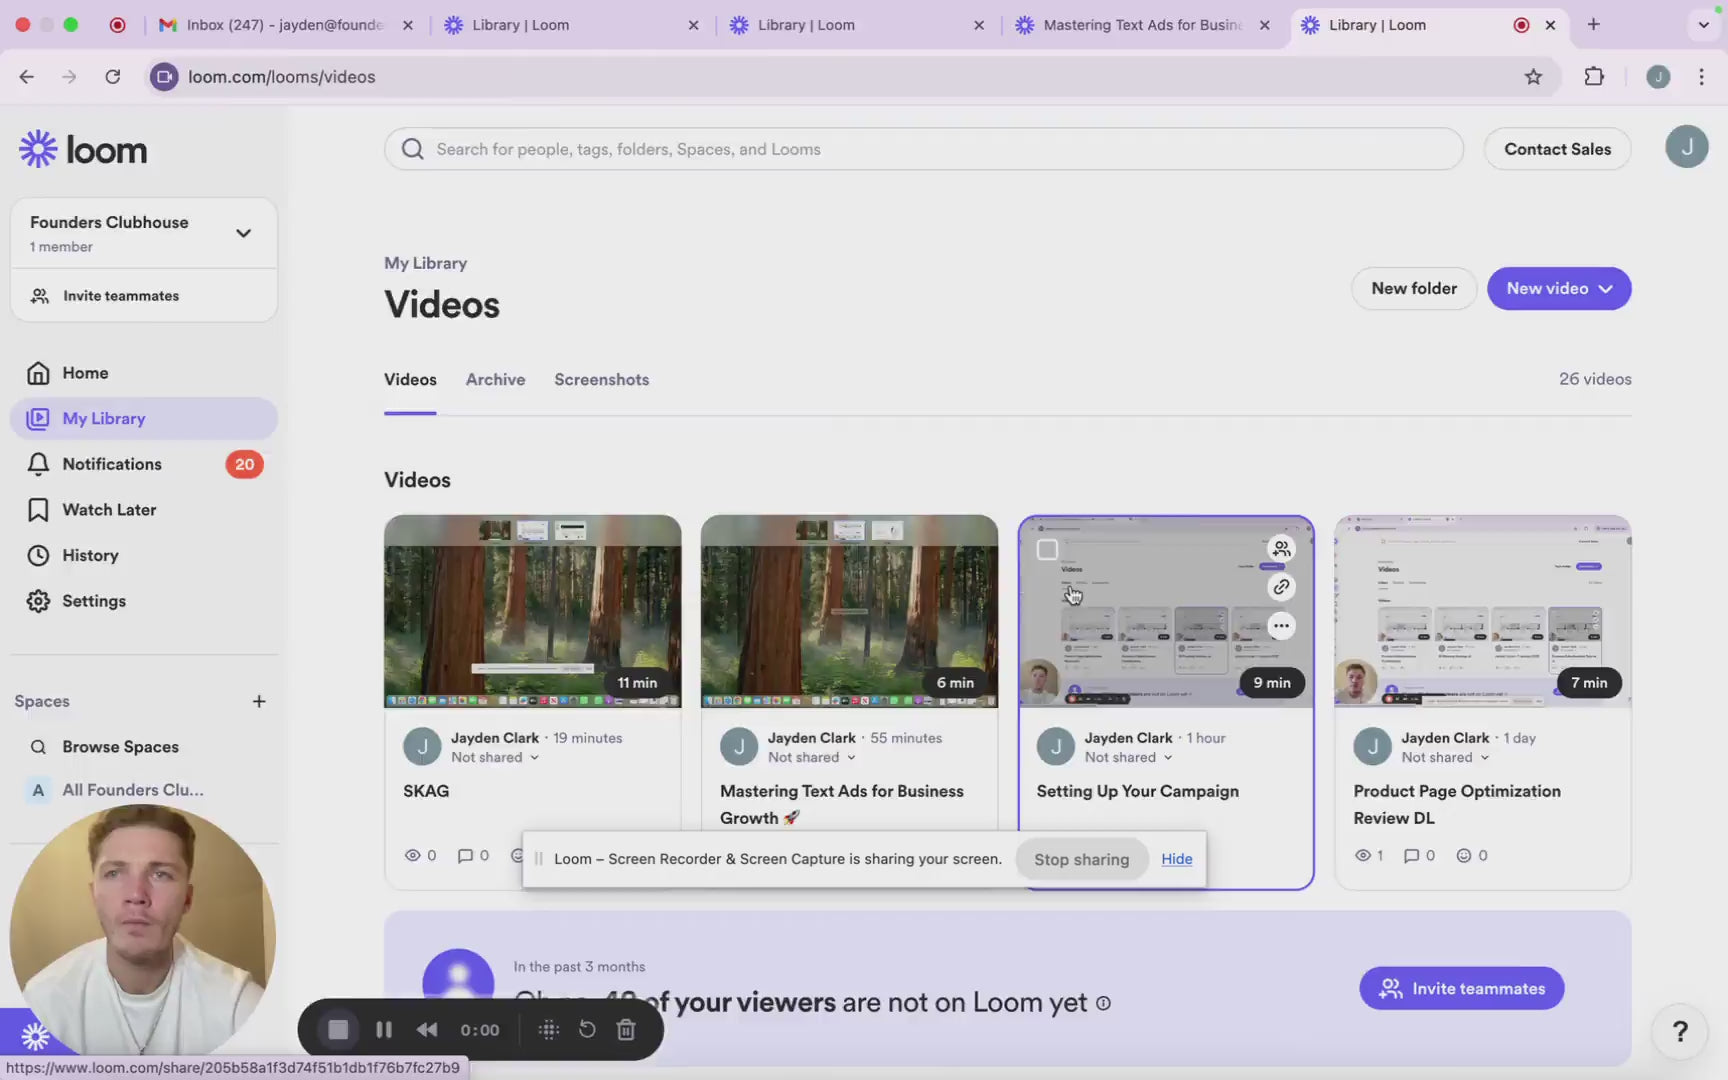The height and width of the screenshot is (1080, 1728).
Task: Open the help question mark button
Action: click(1680, 1031)
